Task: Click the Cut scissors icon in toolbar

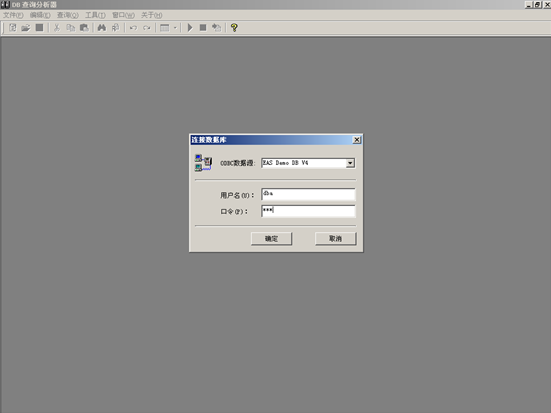Action: [57, 27]
